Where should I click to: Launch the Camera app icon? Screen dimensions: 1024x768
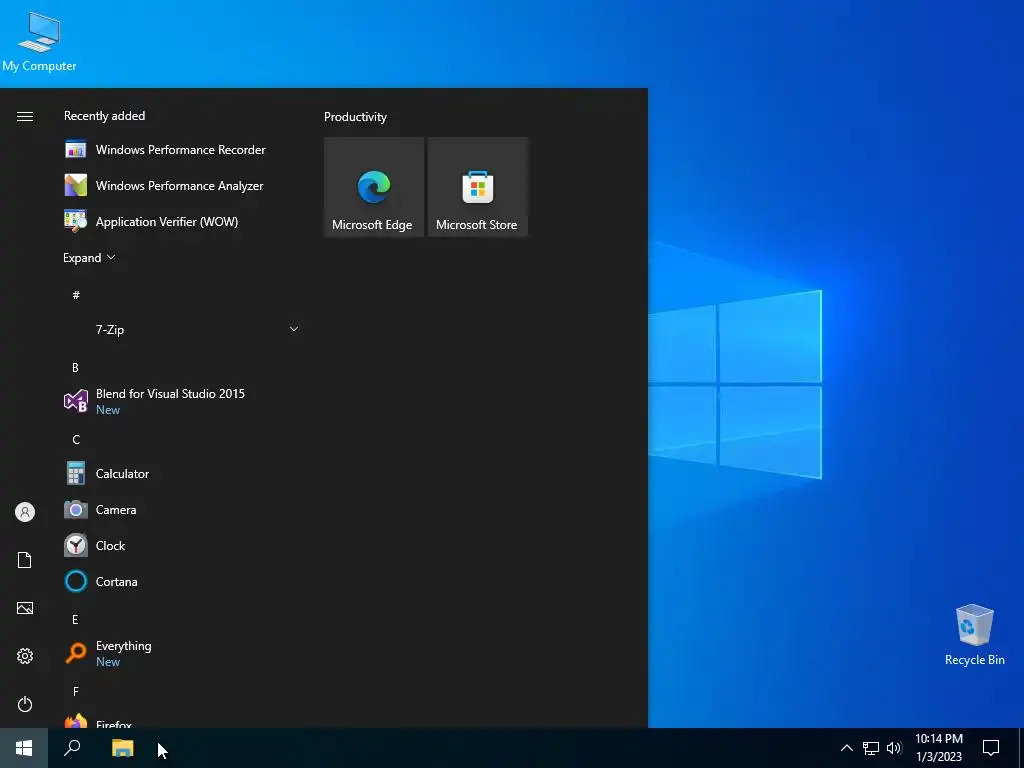pyautogui.click(x=76, y=509)
